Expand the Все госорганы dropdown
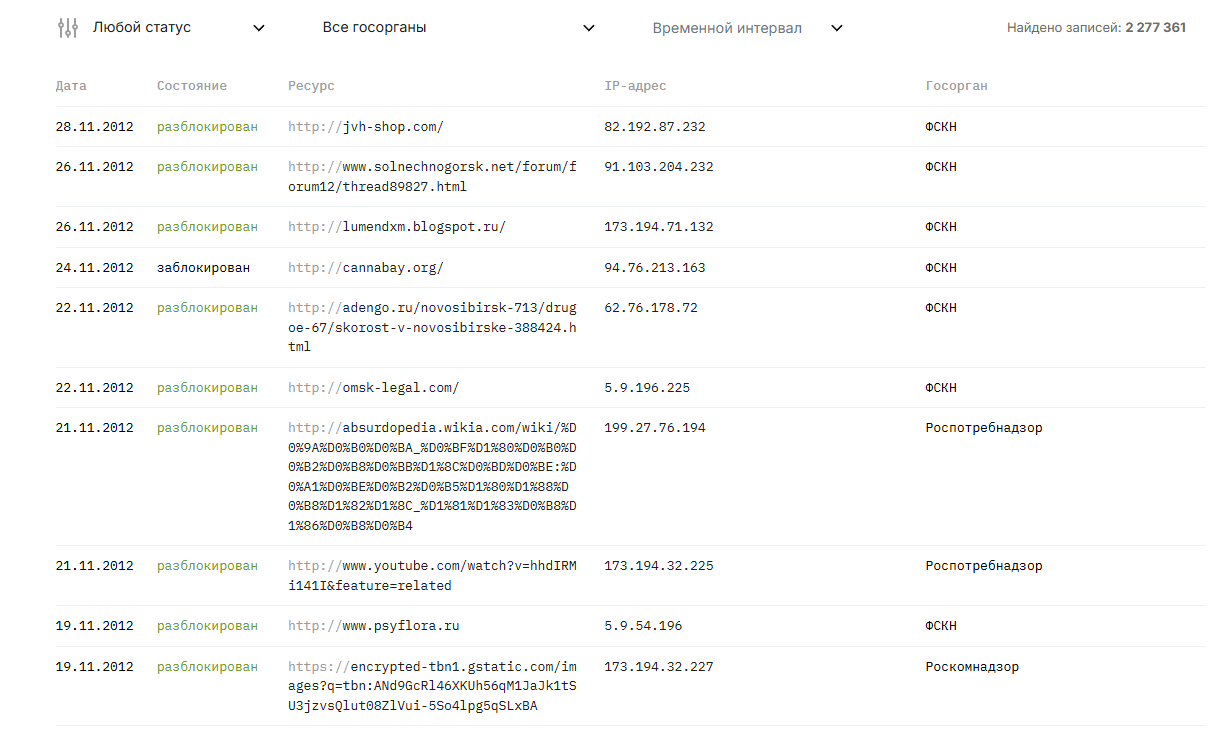Image resolution: width=1210 pixels, height=736 pixels. pos(458,28)
